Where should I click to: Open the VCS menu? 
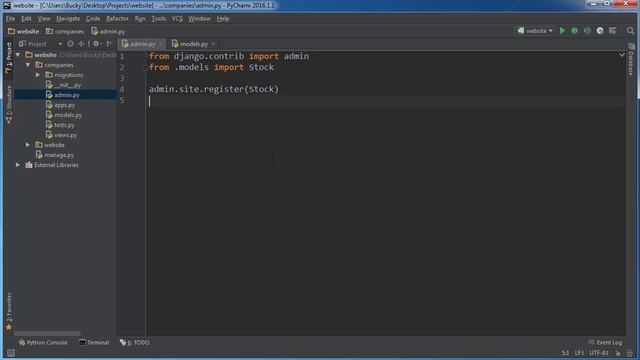click(x=177, y=19)
